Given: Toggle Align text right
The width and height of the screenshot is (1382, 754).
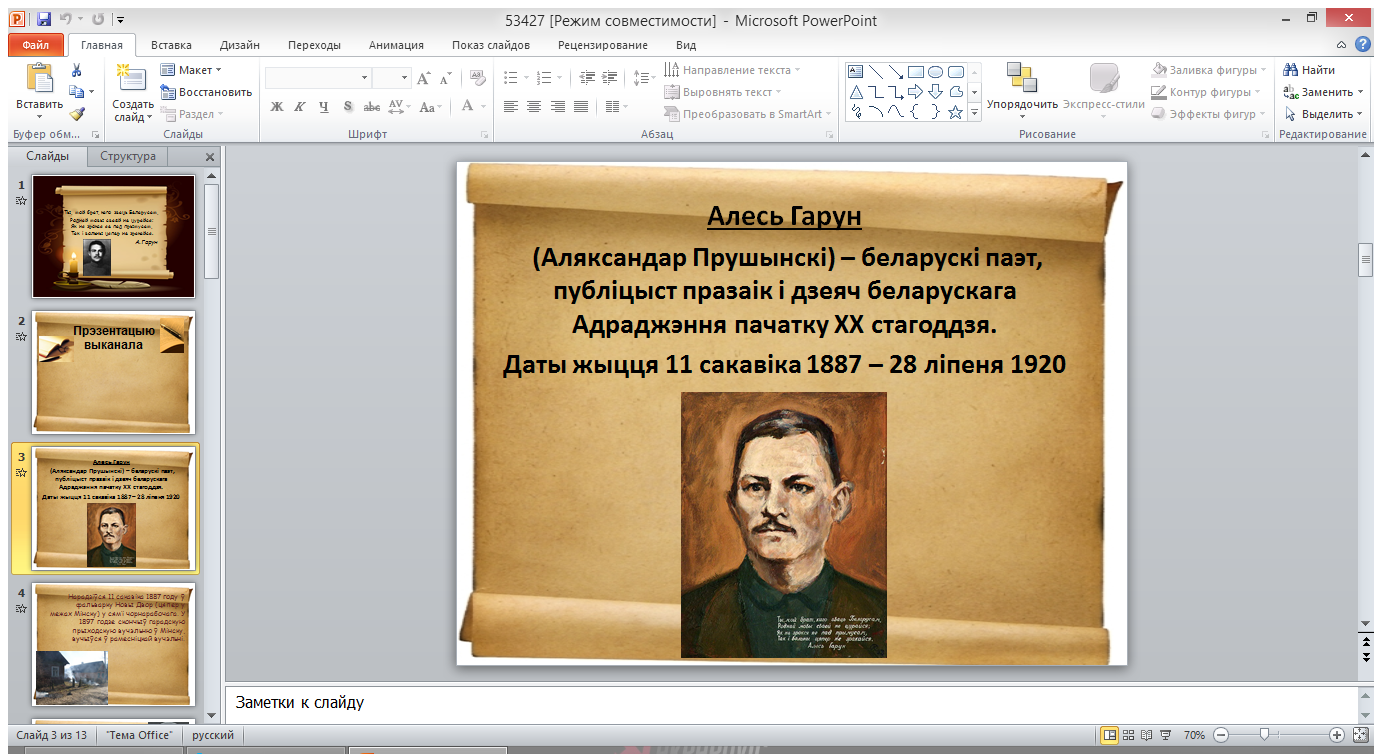Looking at the screenshot, I should coord(558,107).
